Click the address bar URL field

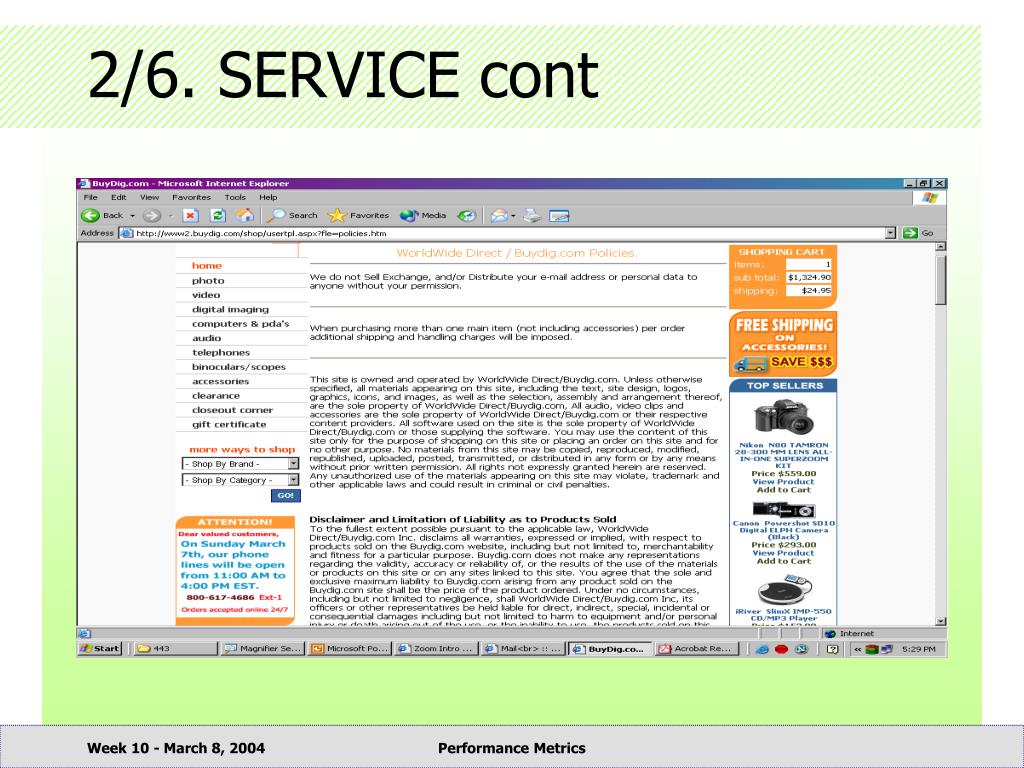click(x=502, y=233)
